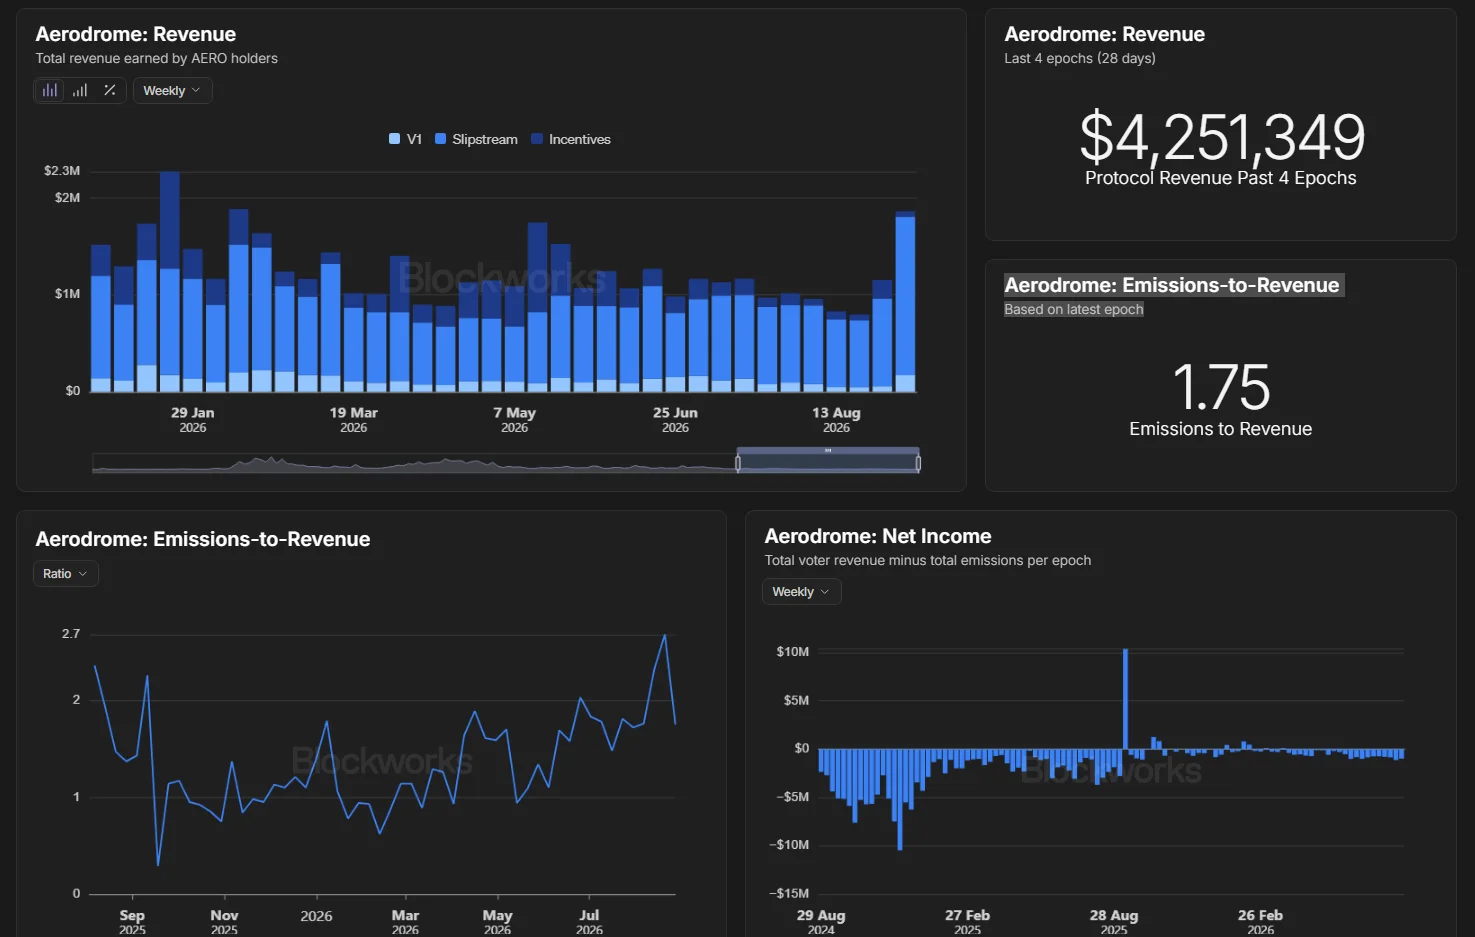Viewport: 1475px width, 937px height.
Task: Click the 'Based on latest epoch' subtitle
Action: 1074,309
